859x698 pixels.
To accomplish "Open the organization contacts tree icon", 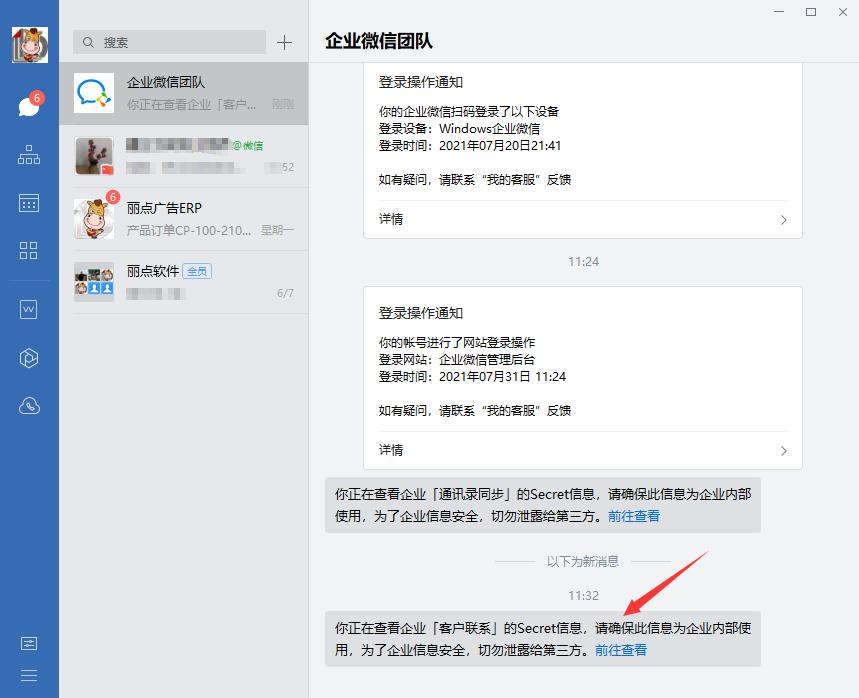I will [x=29, y=155].
